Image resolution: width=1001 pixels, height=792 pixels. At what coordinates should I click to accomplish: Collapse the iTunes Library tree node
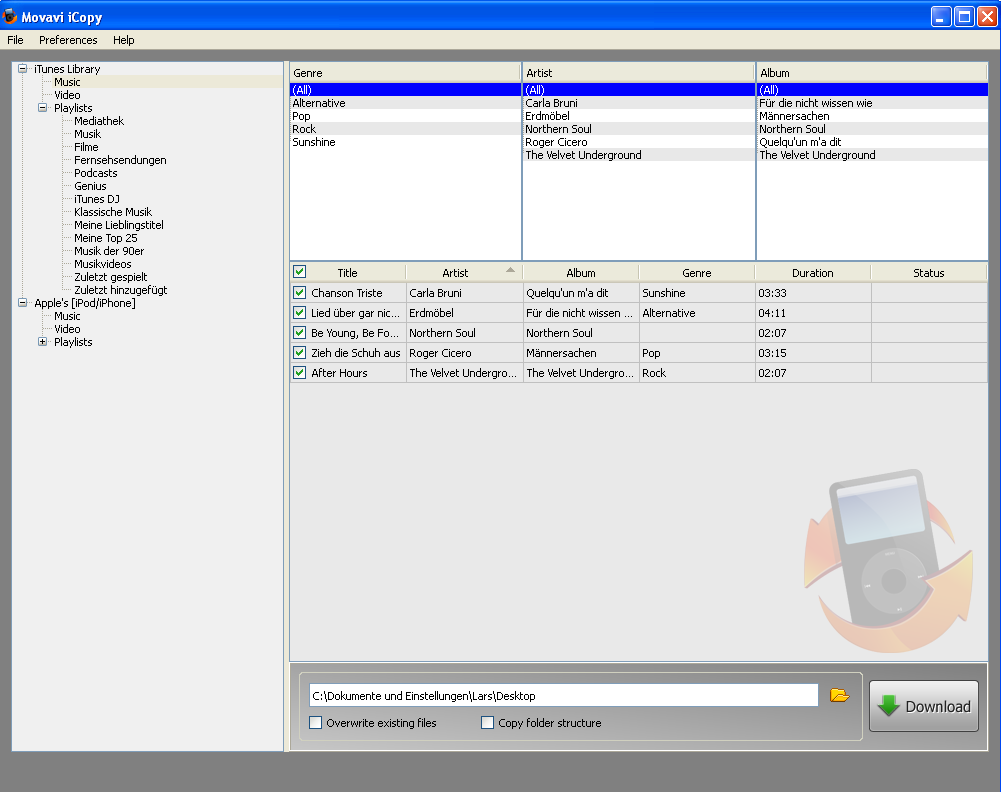(23, 69)
